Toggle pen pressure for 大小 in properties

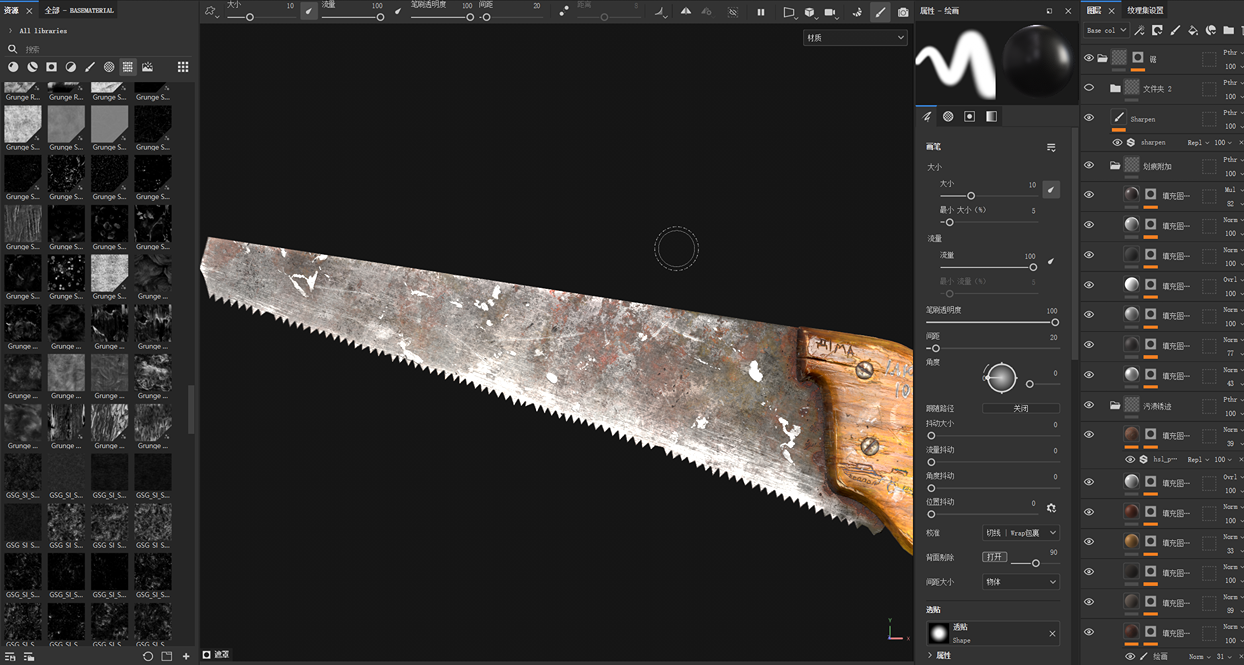[1051, 188]
